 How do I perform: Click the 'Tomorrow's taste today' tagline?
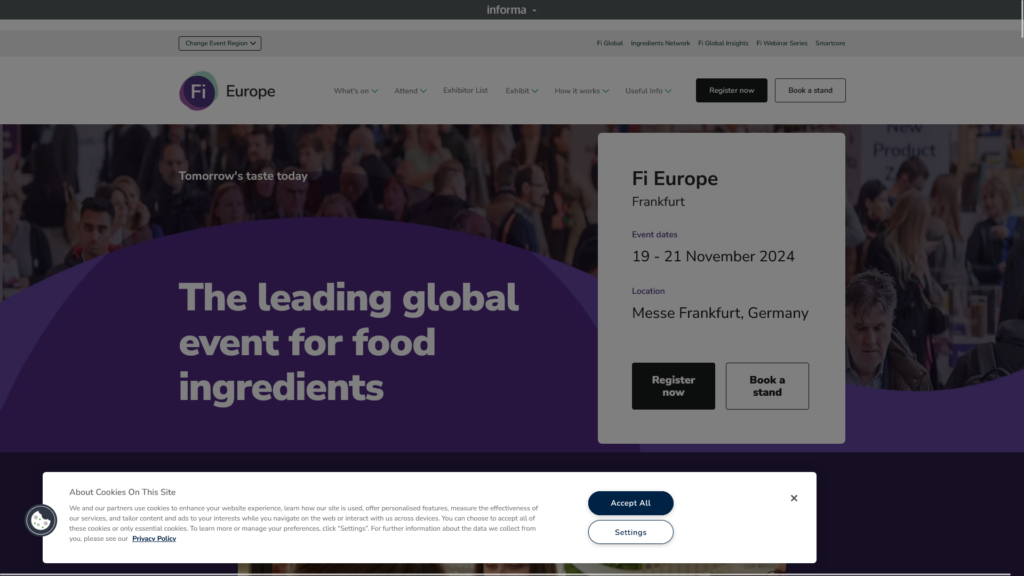point(243,176)
